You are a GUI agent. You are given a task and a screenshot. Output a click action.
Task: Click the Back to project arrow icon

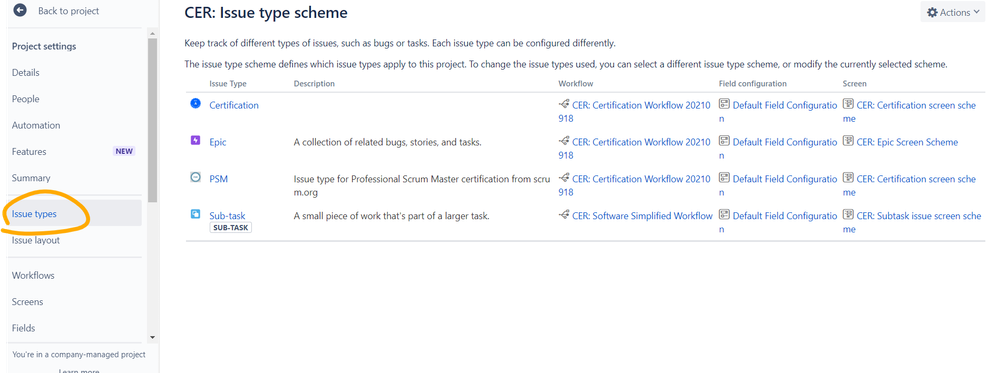pyautogui.click(x=20, y=10)
